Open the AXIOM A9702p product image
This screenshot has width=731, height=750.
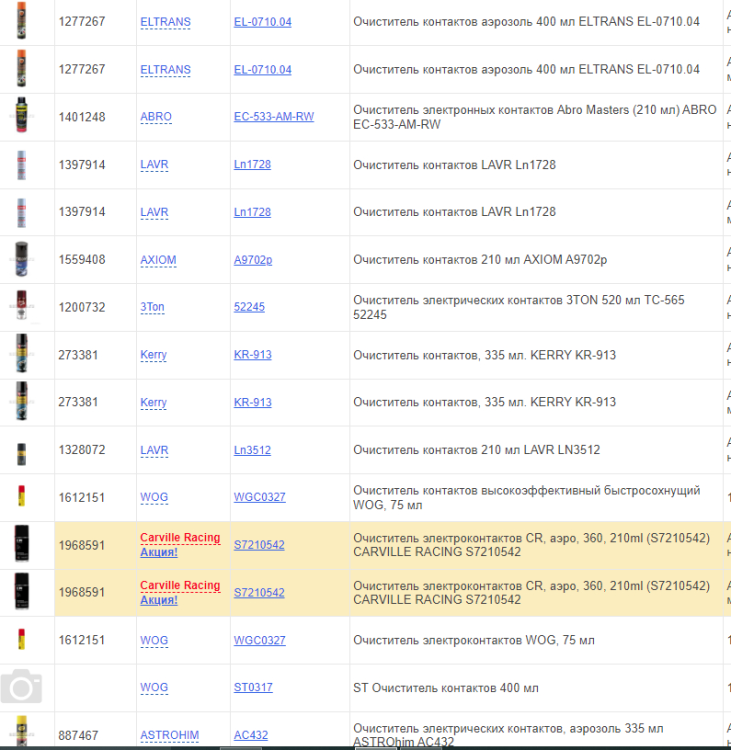[21, 260]
